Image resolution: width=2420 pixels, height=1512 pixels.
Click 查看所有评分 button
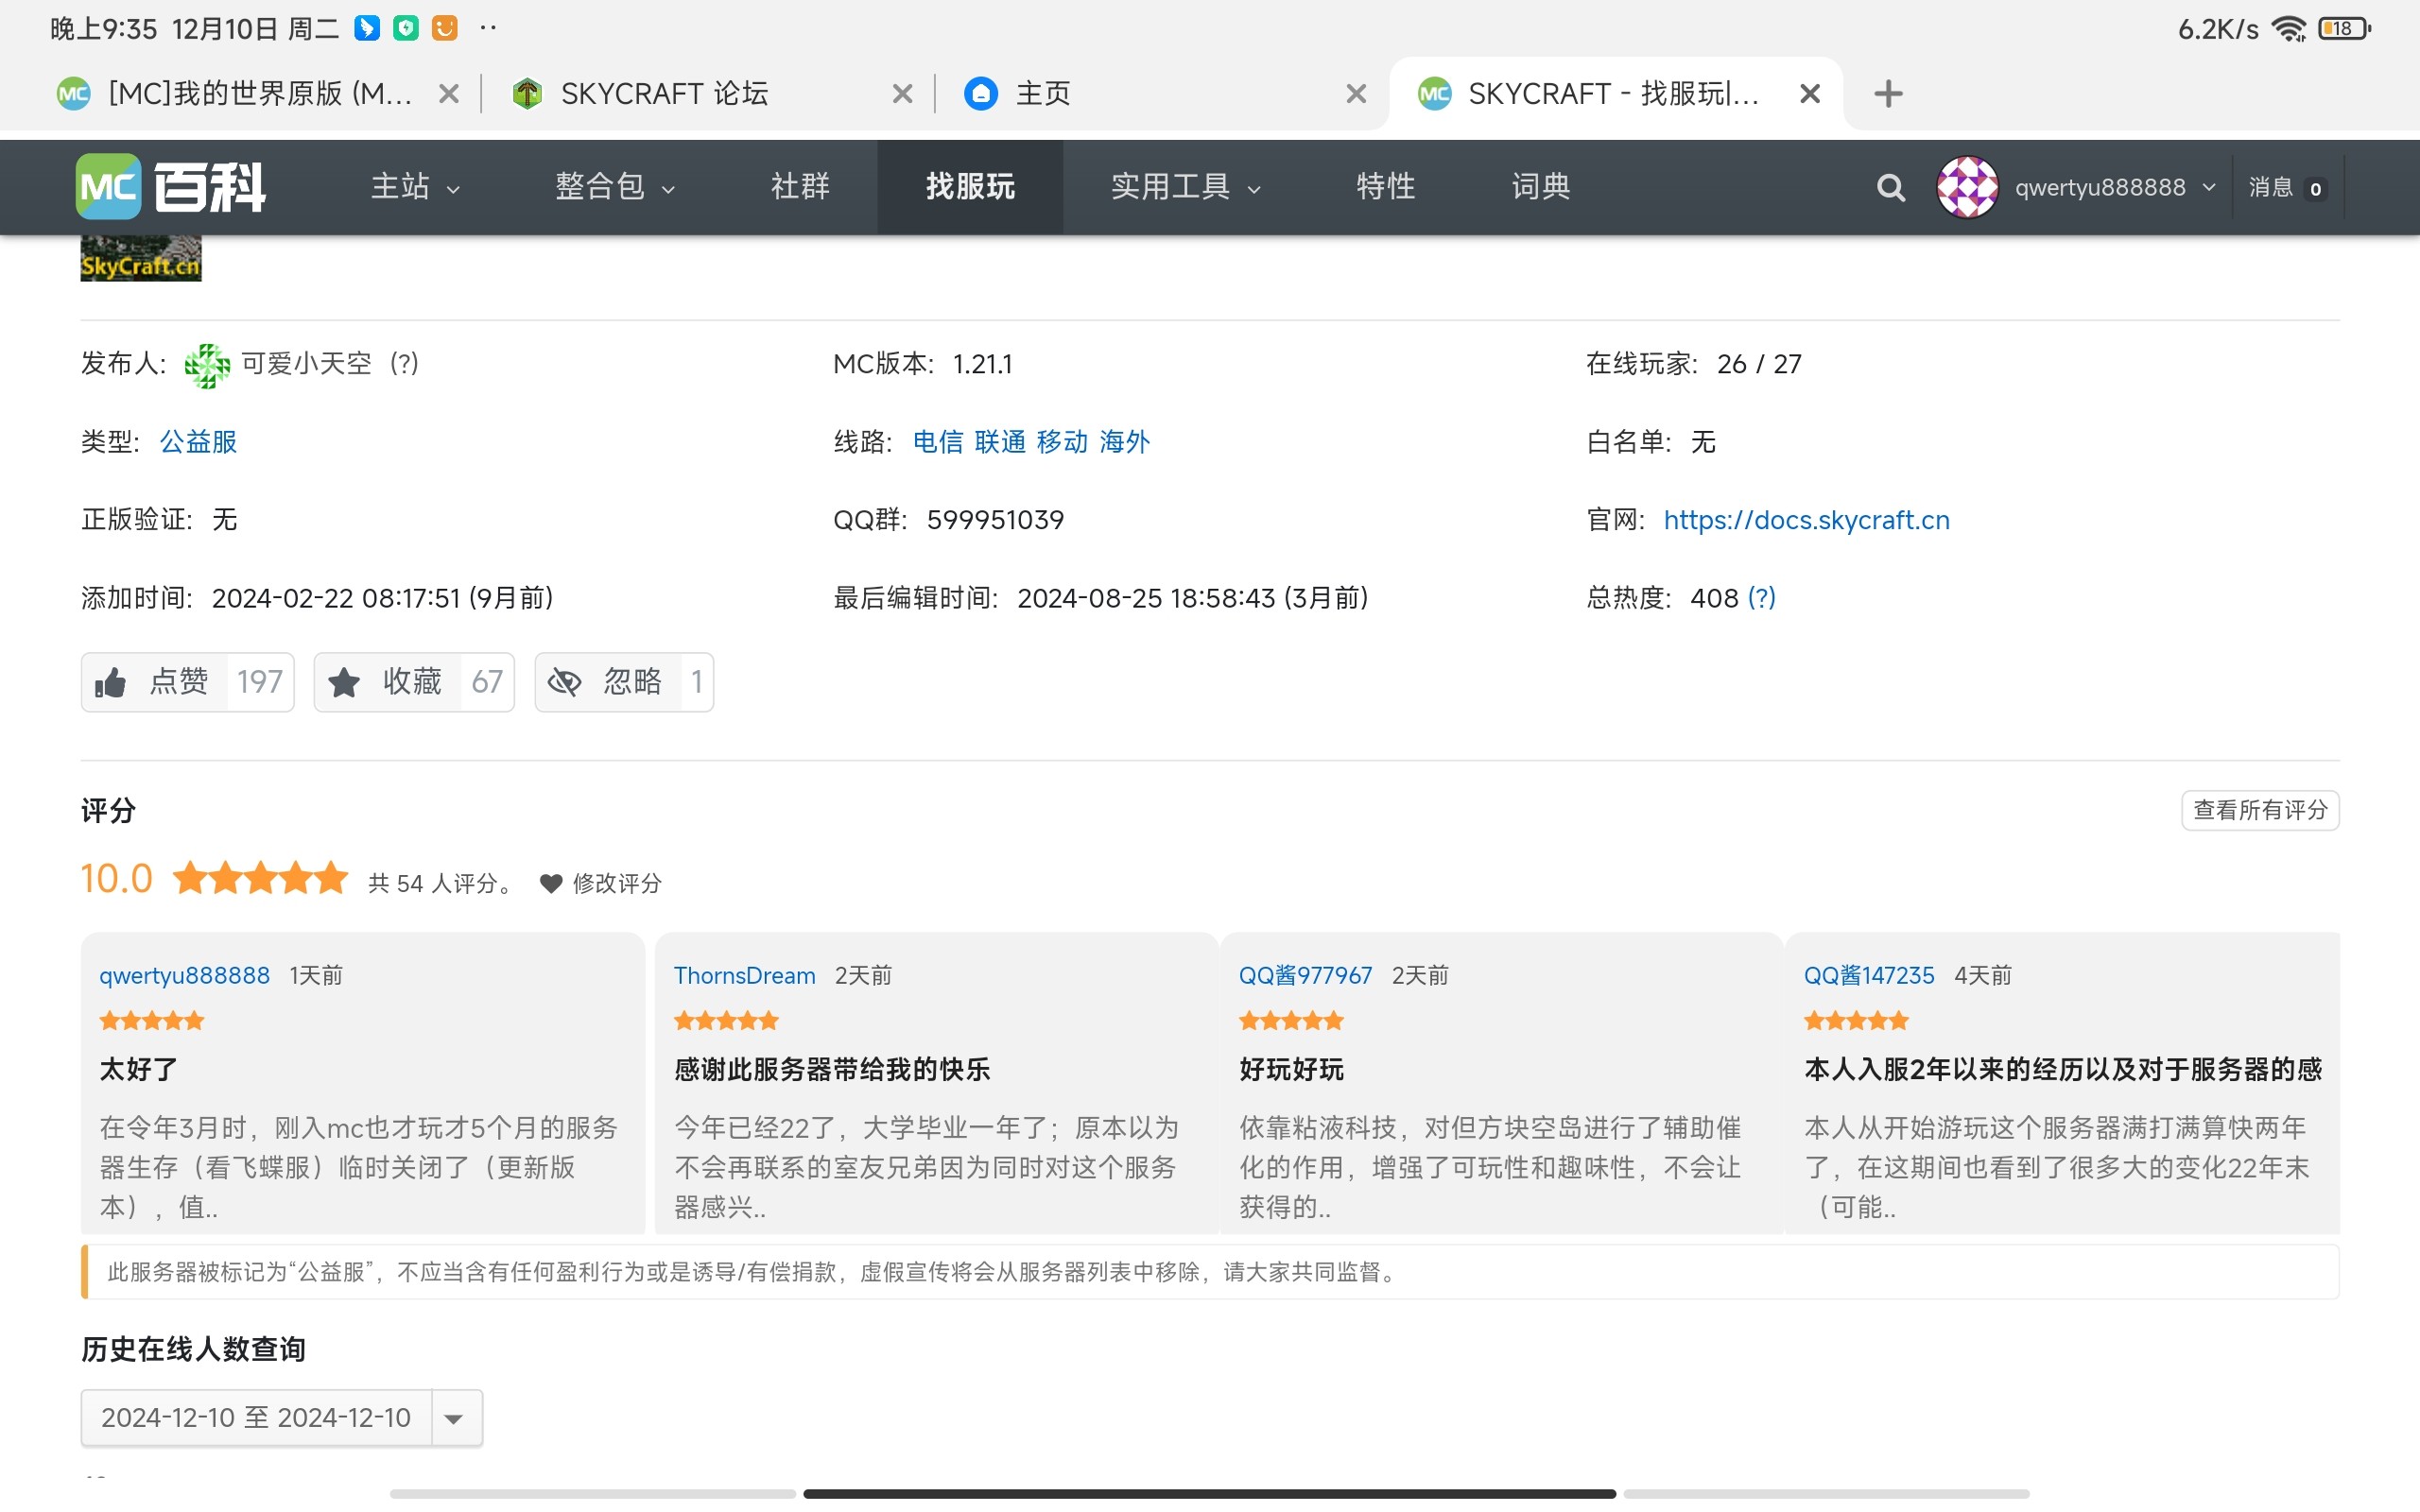coord(2260,810)
